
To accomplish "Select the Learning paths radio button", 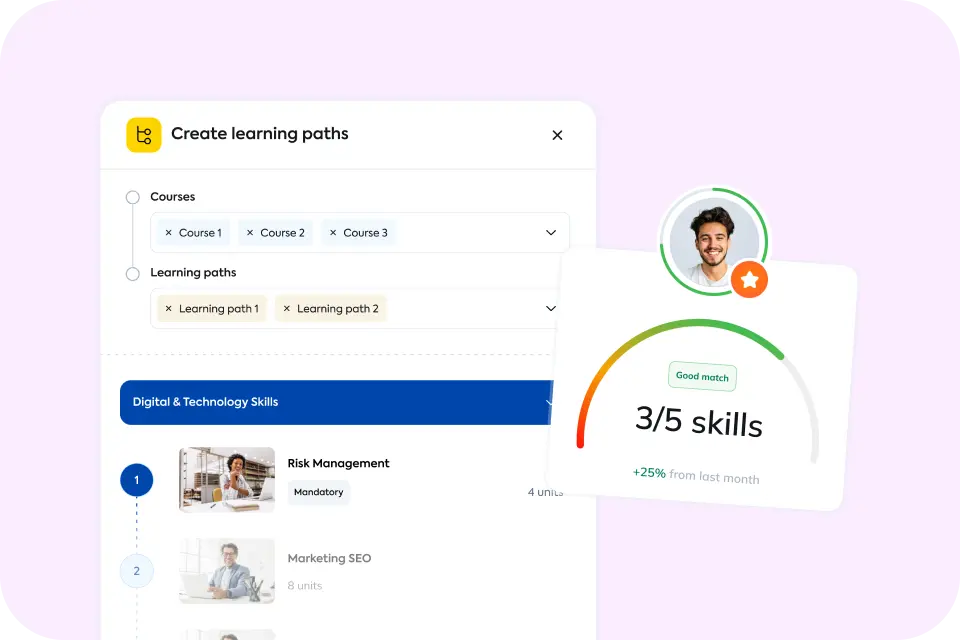I will (133, 273).
